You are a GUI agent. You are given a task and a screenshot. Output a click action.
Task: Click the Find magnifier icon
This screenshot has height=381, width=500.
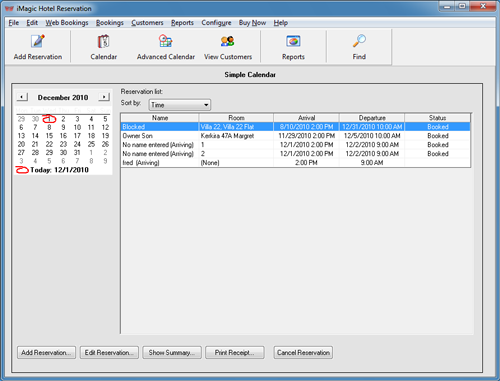[x=359, y=41]
